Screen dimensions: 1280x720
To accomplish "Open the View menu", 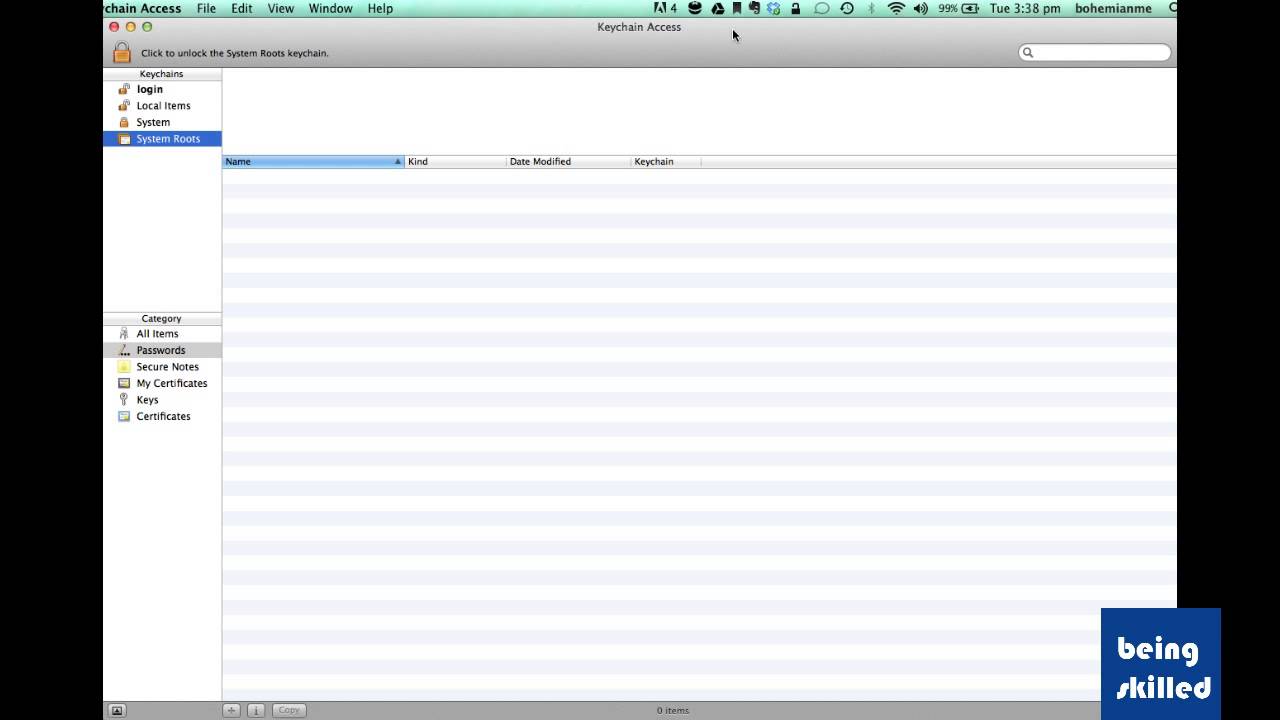I will (281, 8).
